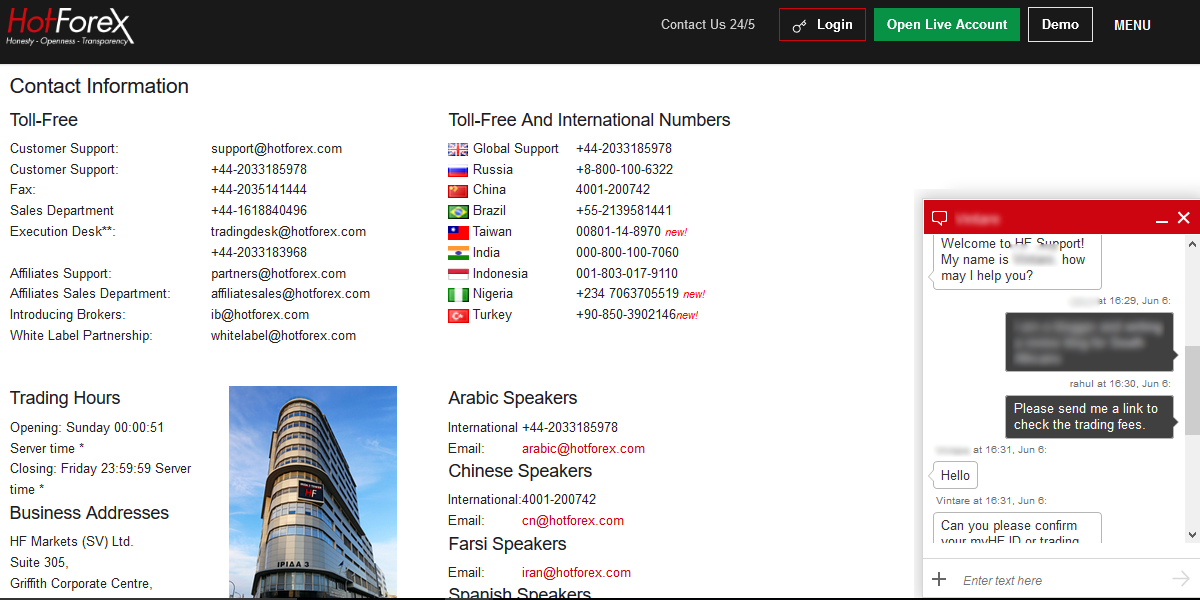Open the Login page
This screenshot has width=1200, height=600.
pos(822,25)
